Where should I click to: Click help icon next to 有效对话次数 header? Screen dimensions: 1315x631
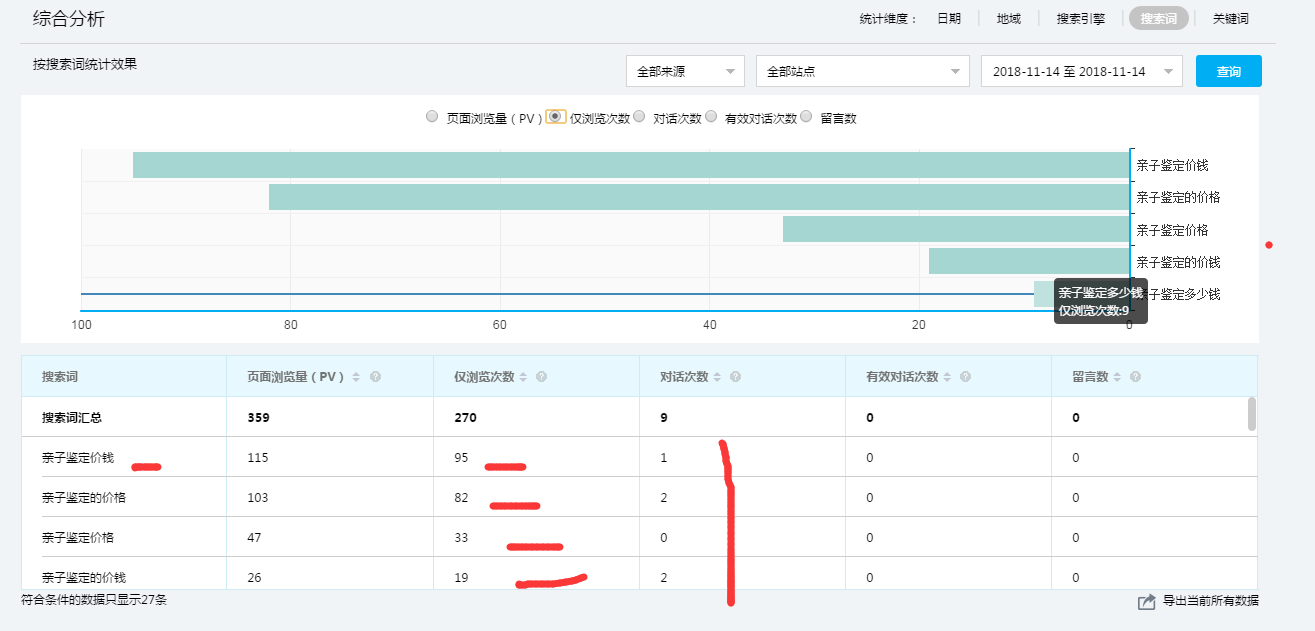pyautogui.click(x=965, y=377)
